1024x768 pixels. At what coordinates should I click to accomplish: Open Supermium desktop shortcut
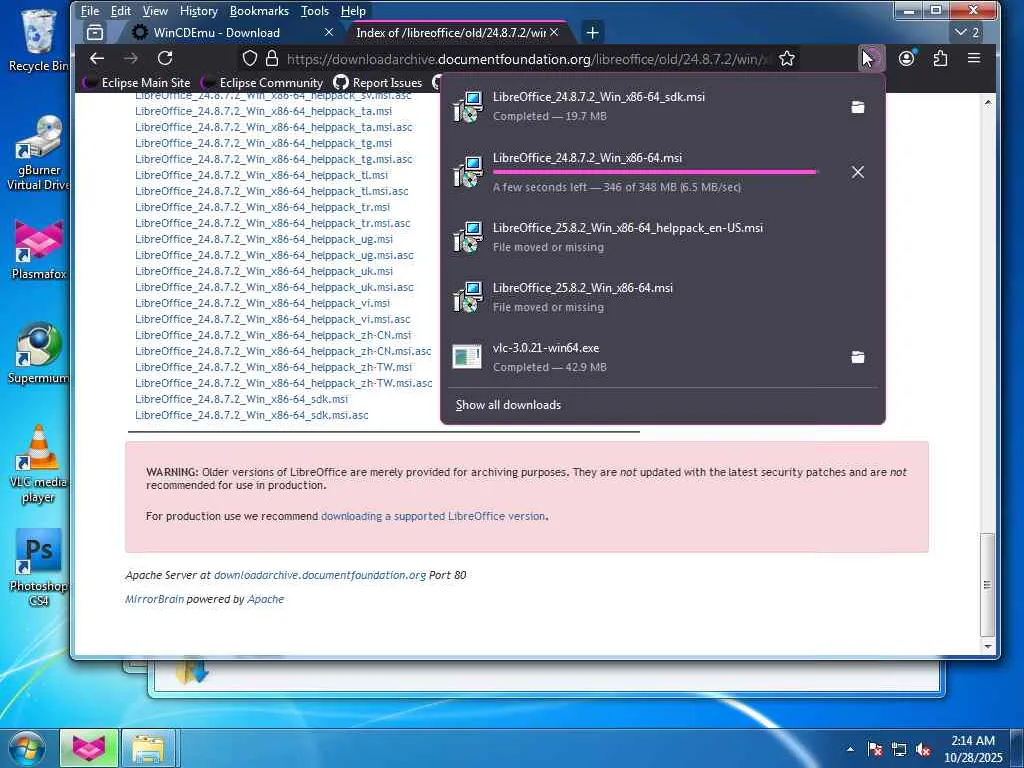(x=38, y=353)
